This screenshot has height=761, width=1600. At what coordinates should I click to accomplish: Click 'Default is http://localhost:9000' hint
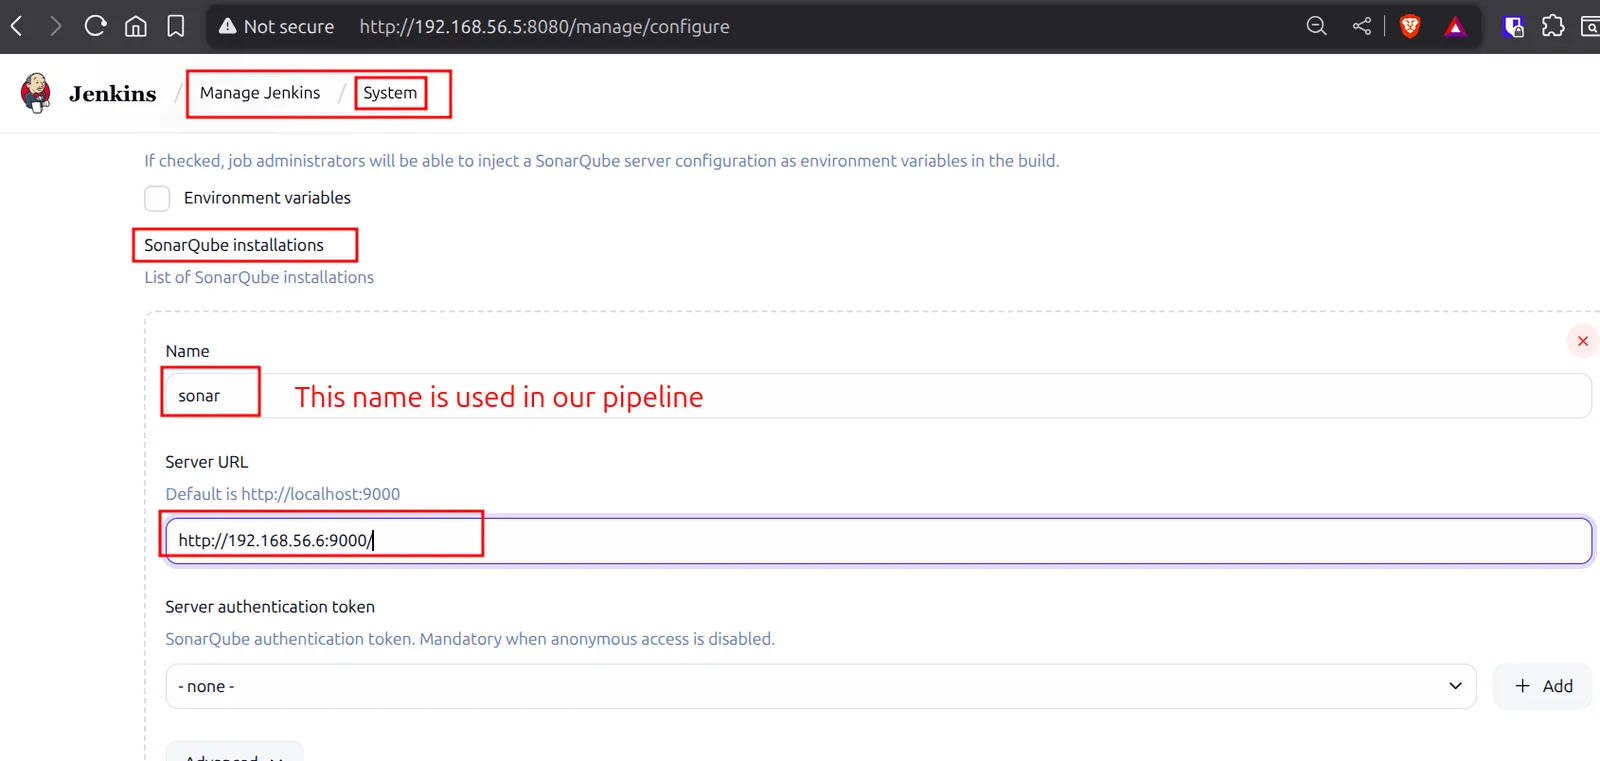[283, 494]
